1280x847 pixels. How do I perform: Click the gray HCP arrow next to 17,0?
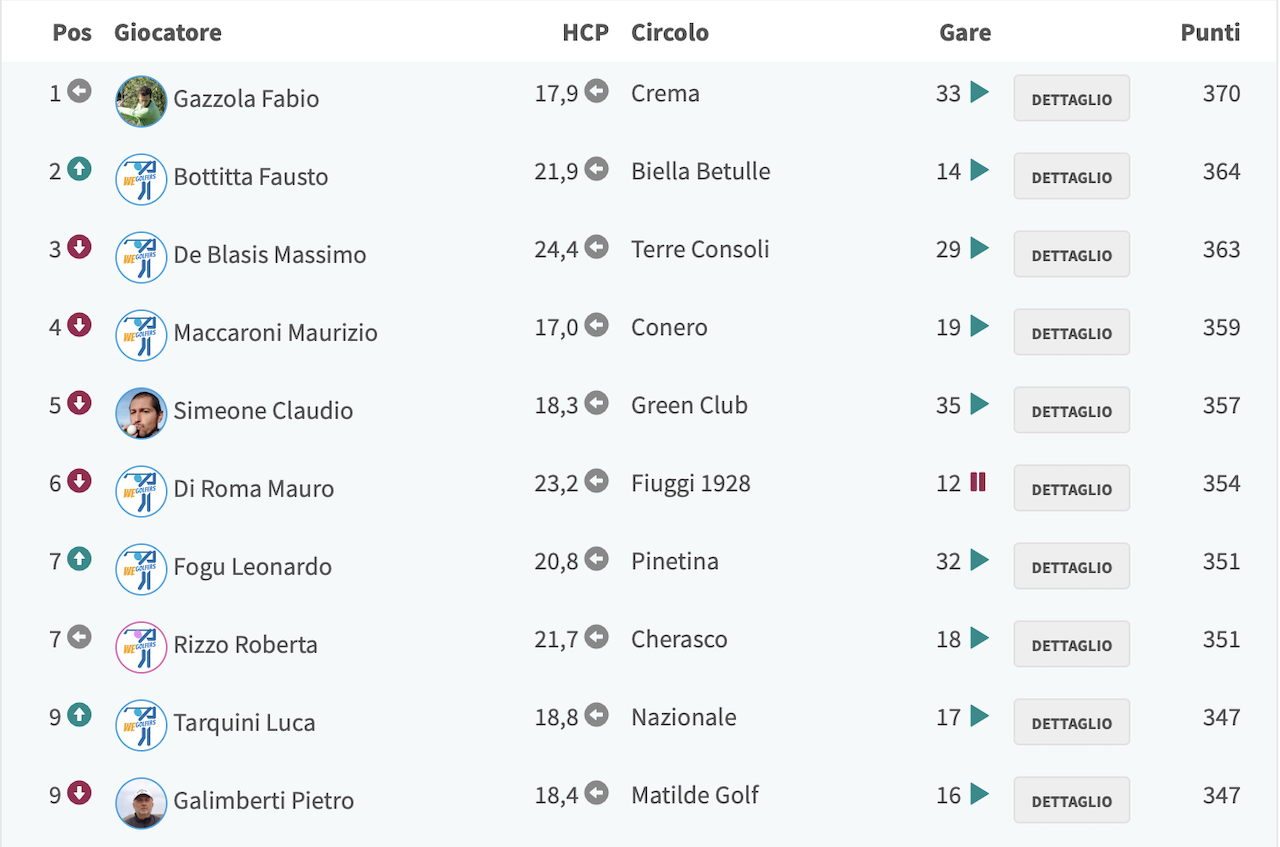pyautogui.click(x=597, y=326)
